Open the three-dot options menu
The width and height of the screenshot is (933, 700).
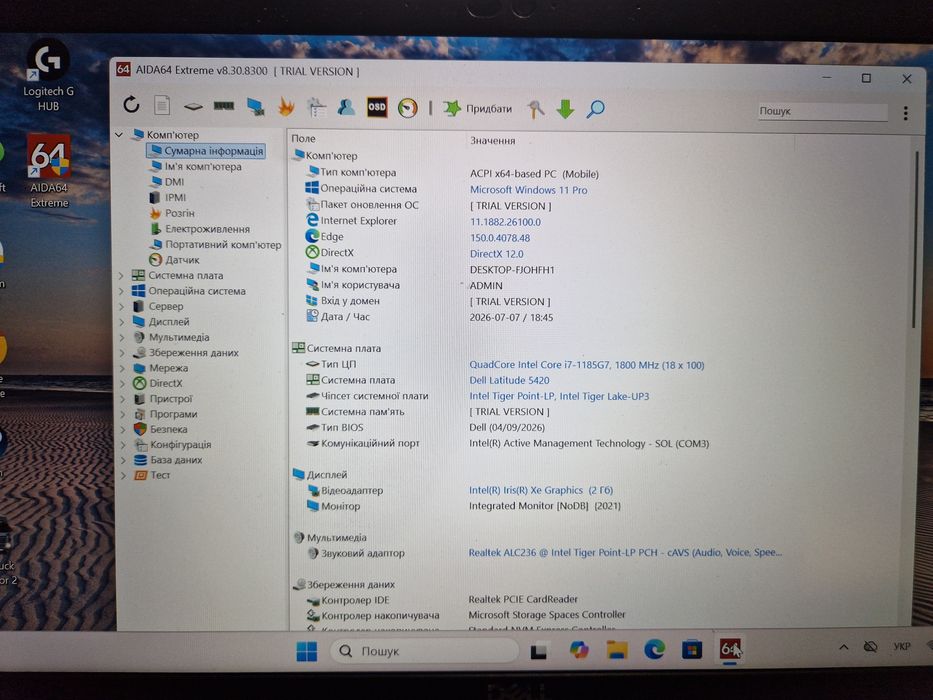[906, 113]
